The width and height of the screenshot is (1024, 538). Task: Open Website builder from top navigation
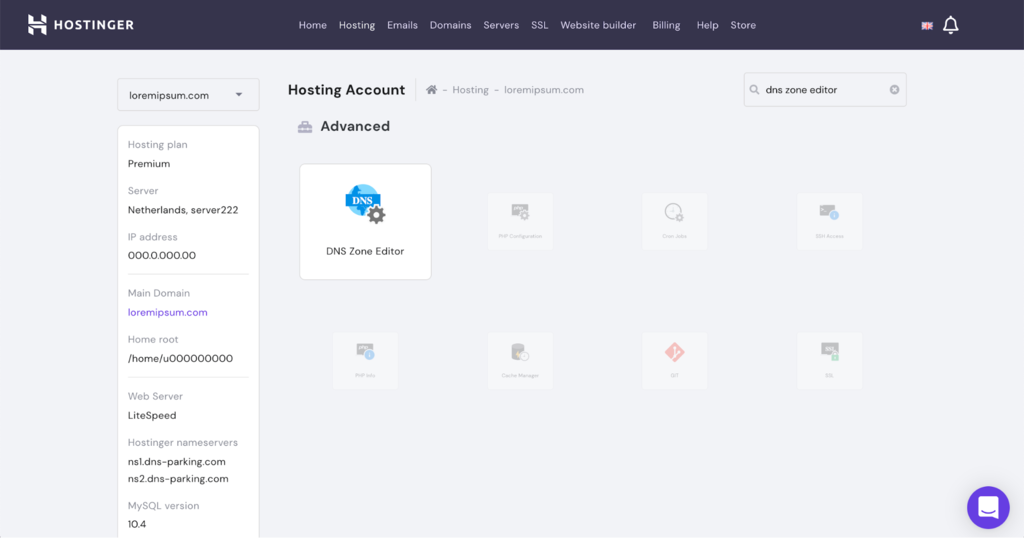[598, 25]
